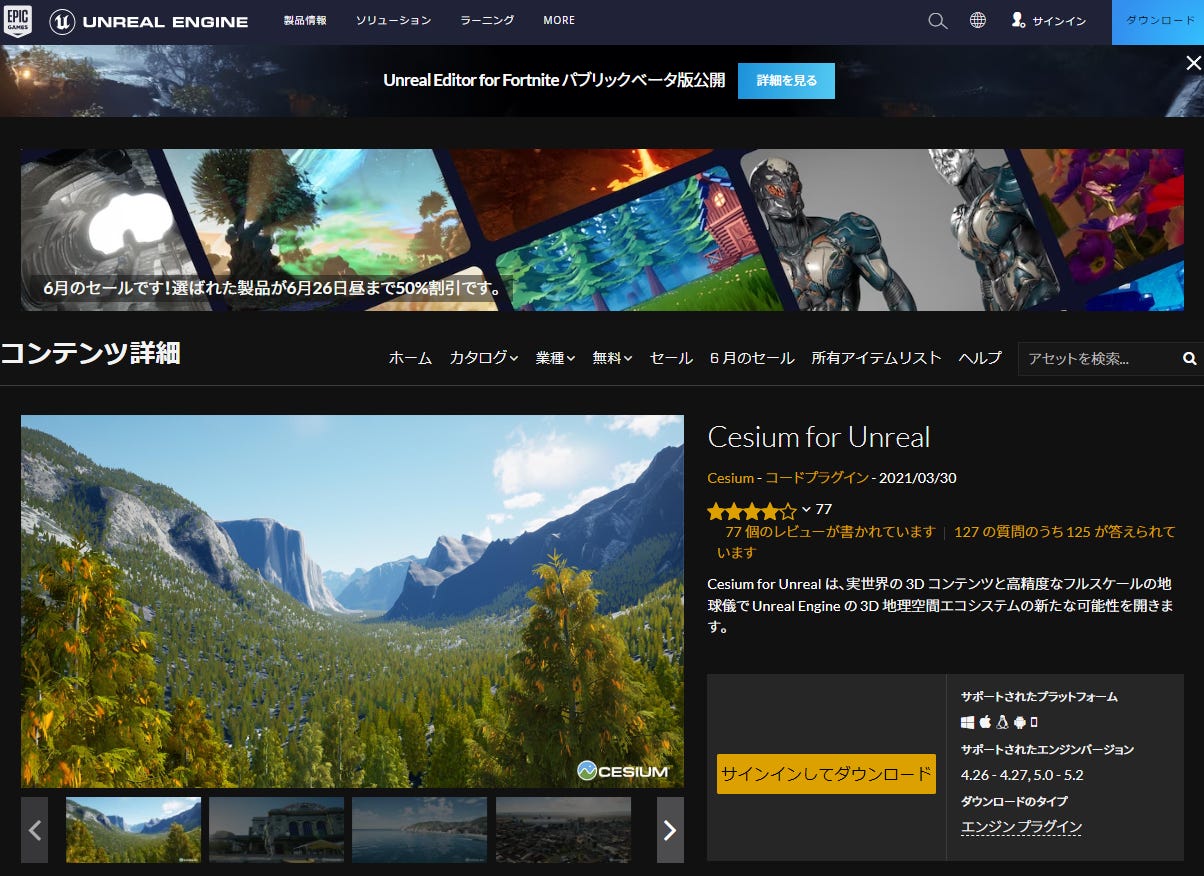Open the site search magnifier icon
1204x876 pixels.
pos(937,21)
